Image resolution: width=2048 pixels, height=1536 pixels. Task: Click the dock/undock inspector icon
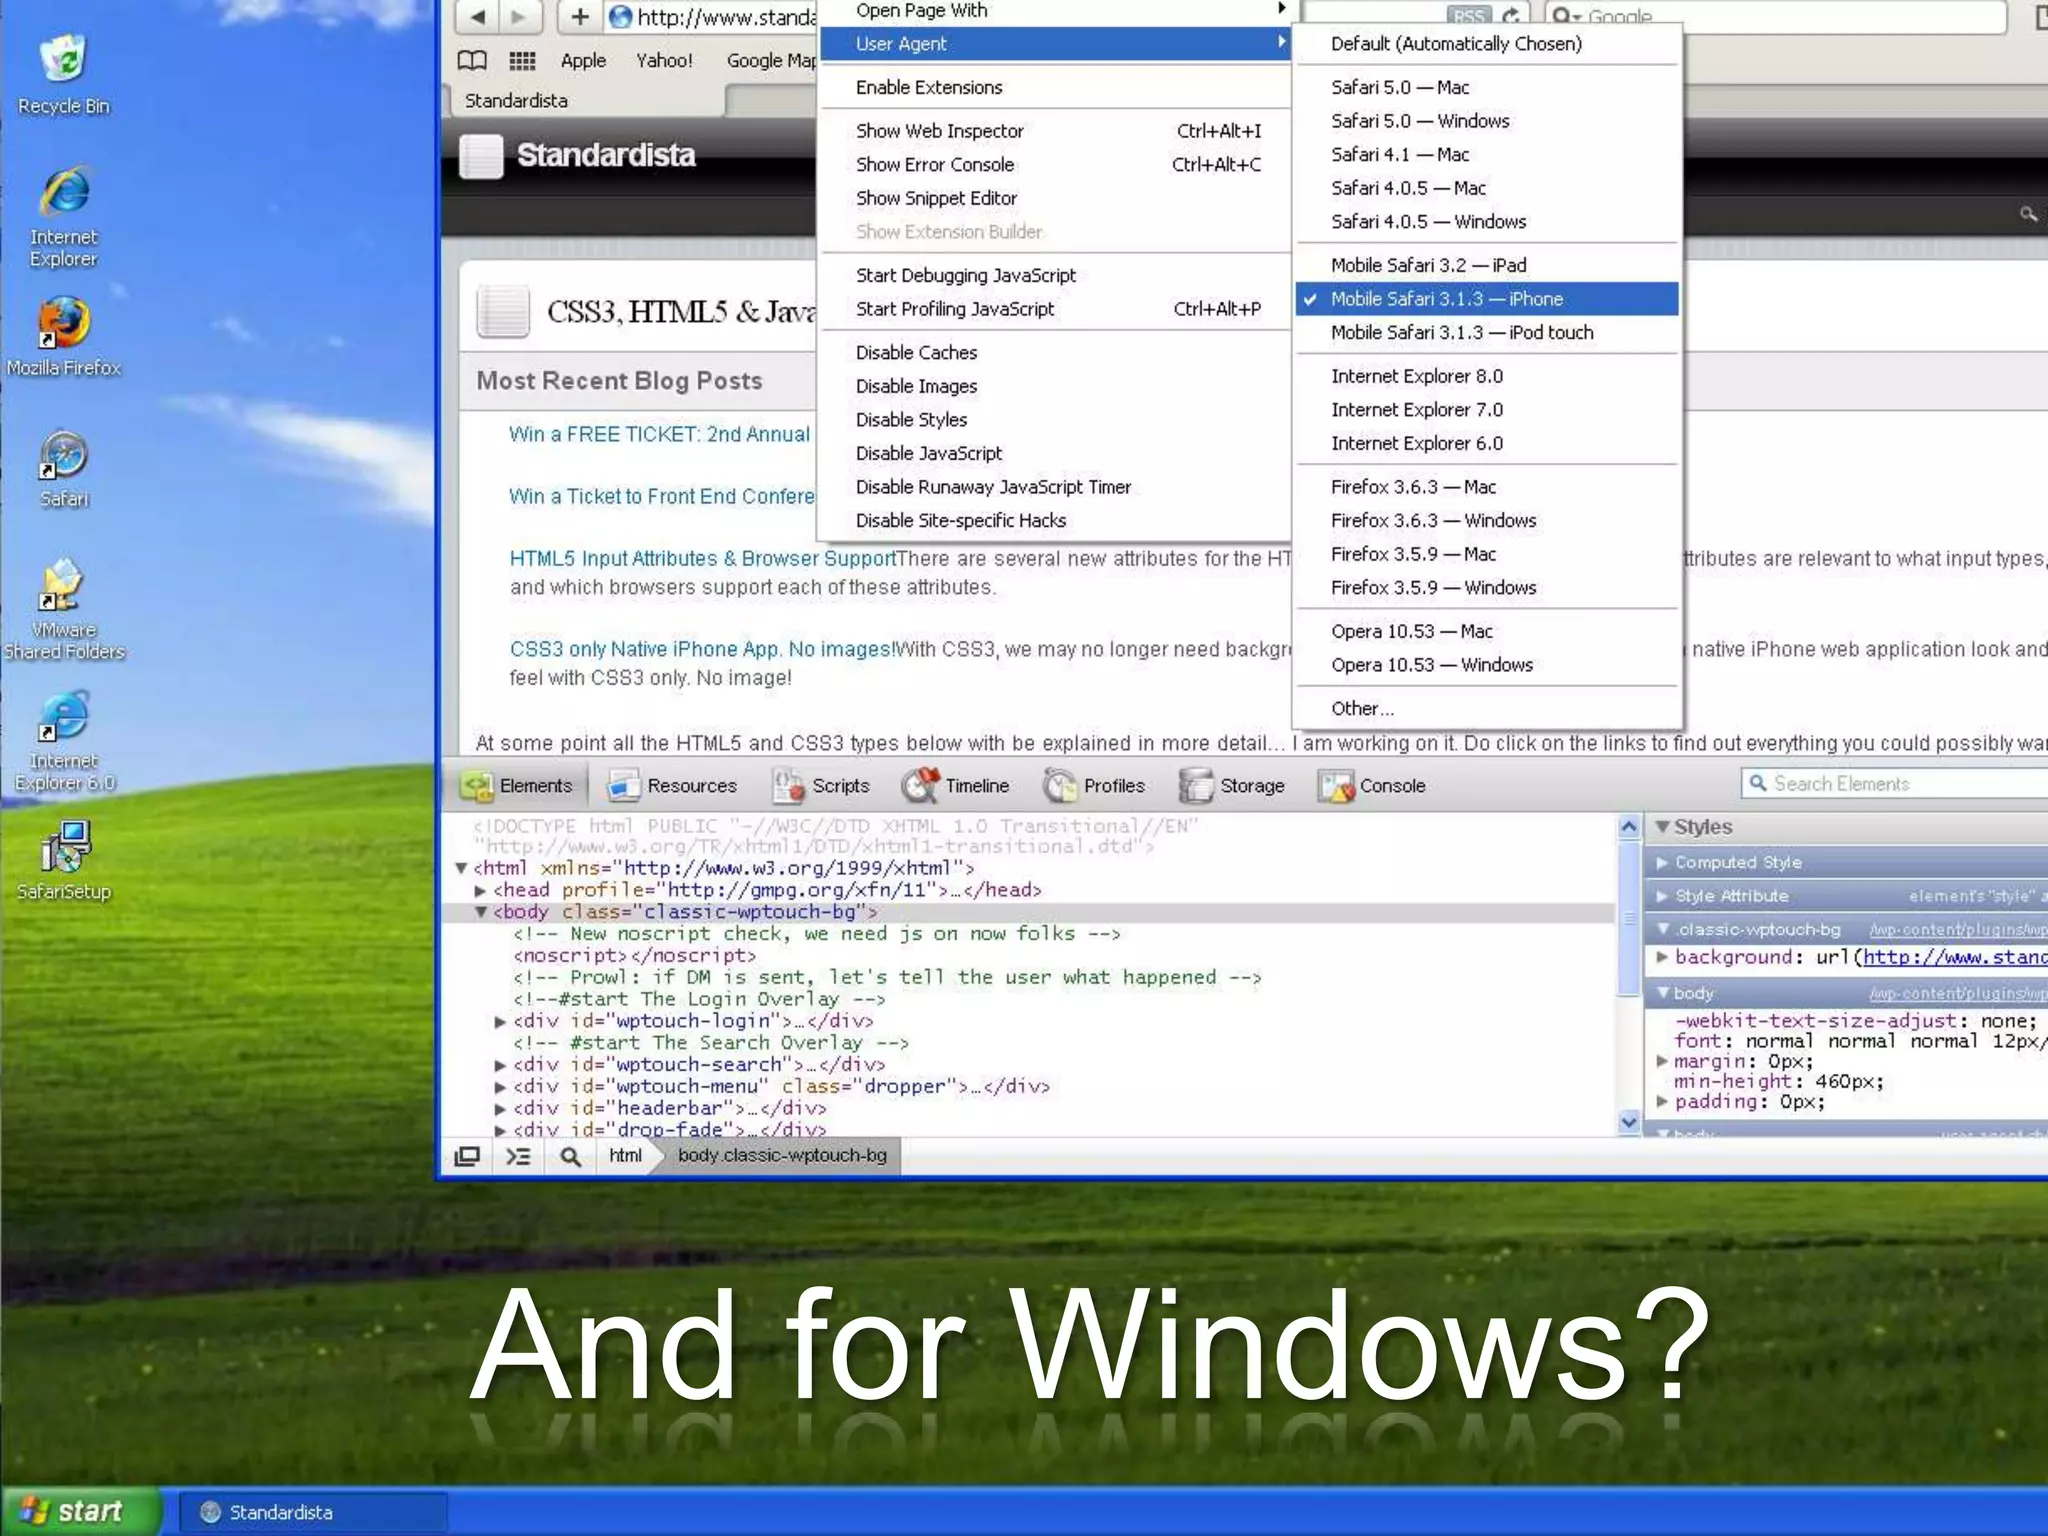coord(467,1157)
